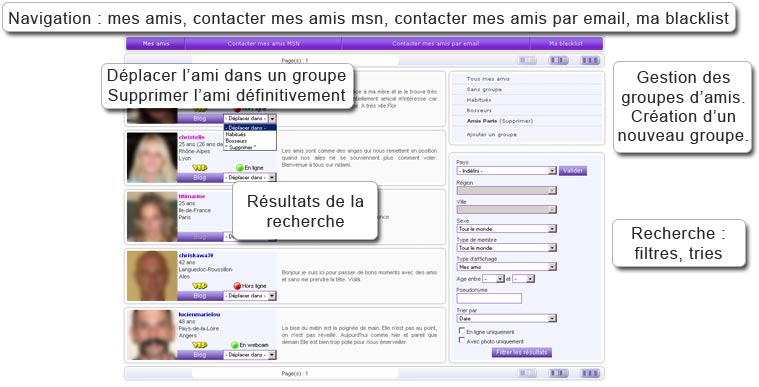Tick the En ligne uniquement checkbox
The image size is (759, 387).
point(462,331)
